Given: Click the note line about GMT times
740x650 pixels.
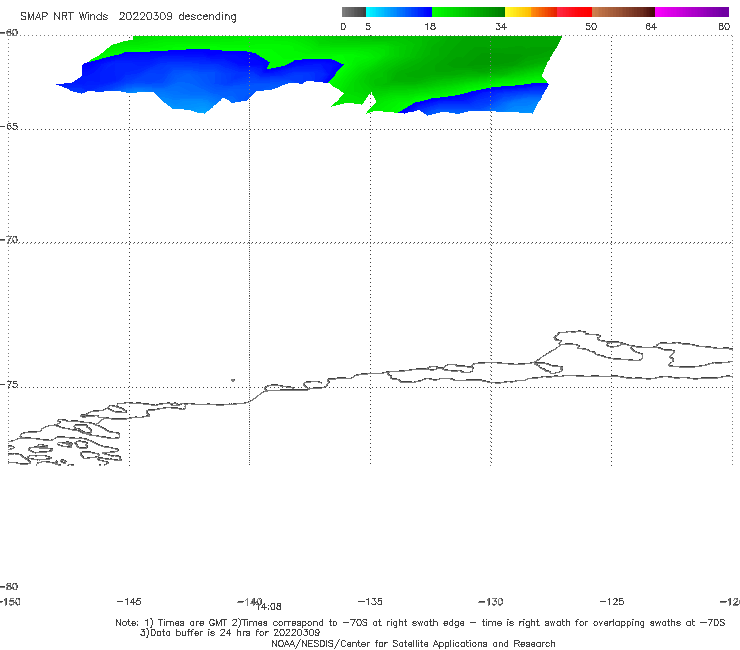Looking at the screenshot, I should point(420,623).
